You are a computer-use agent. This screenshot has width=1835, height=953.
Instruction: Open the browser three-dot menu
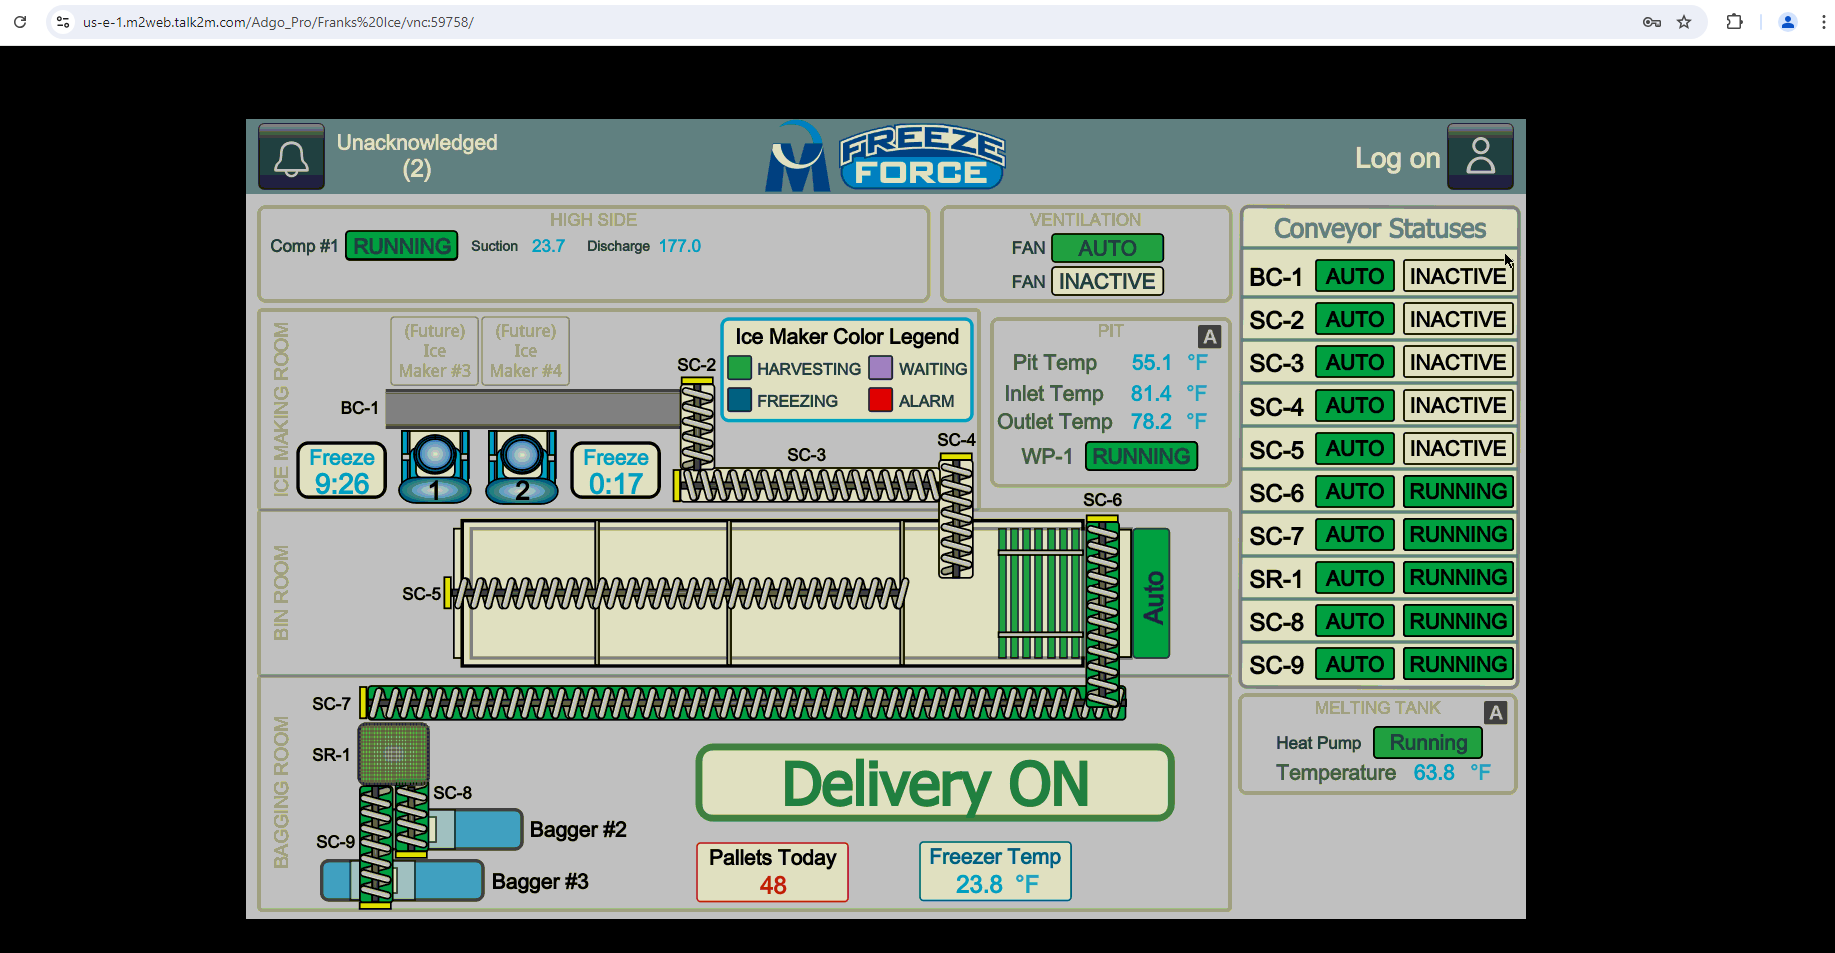click(x=1823, y=22)
